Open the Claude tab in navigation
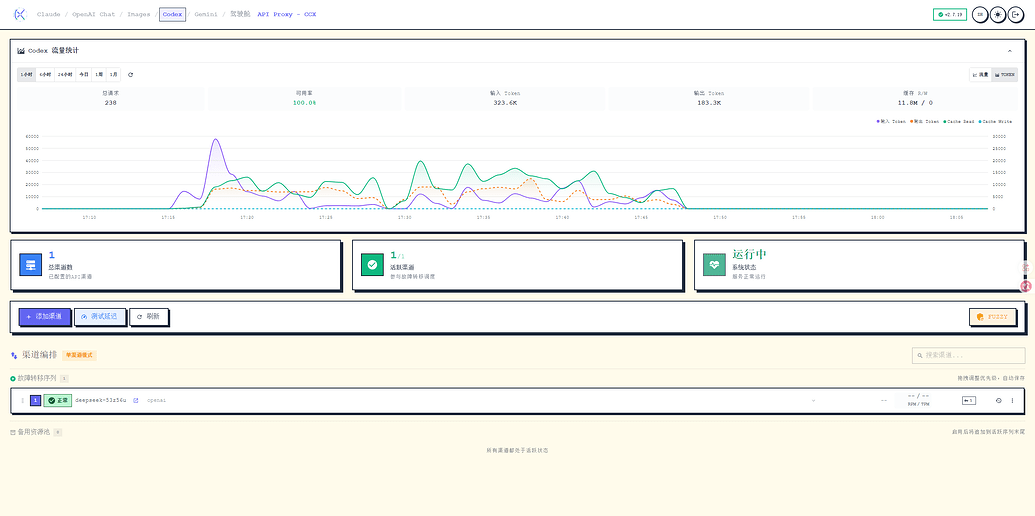 (48, 14)
